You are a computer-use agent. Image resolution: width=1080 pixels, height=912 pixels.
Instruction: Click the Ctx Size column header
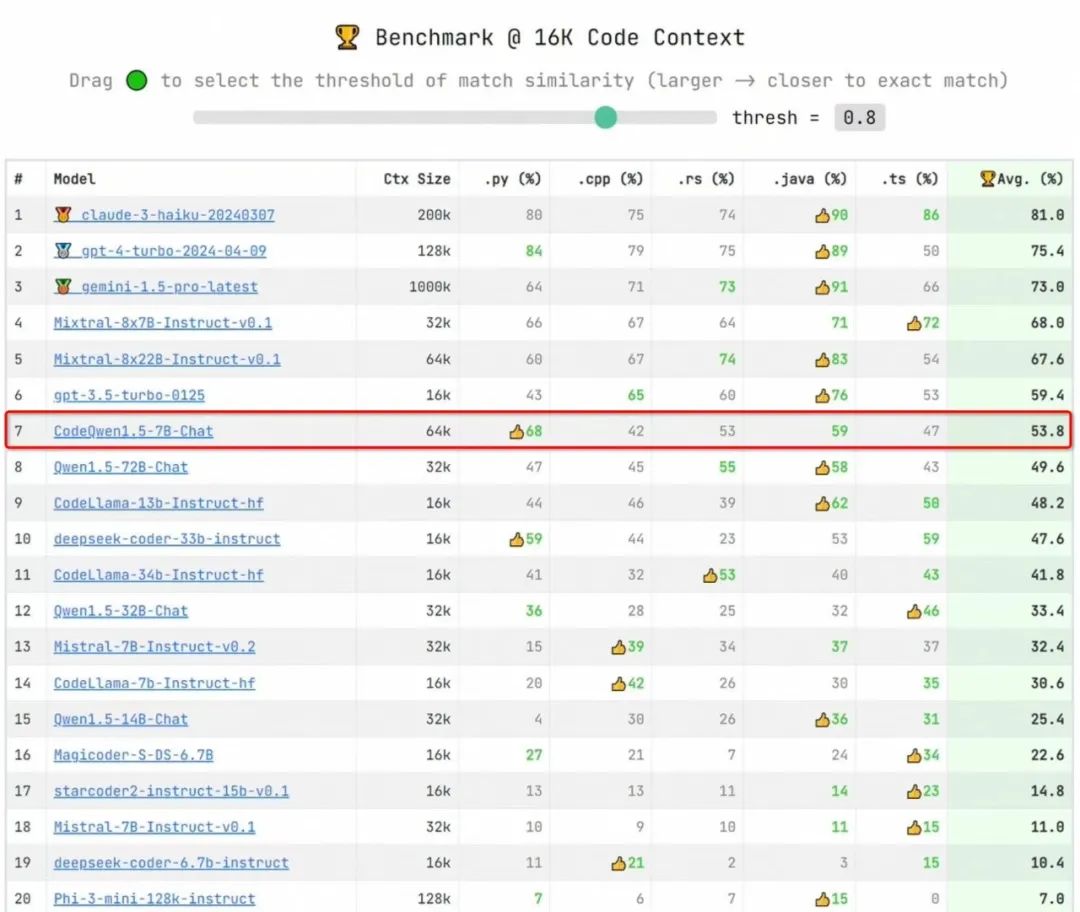pos(417,179)
